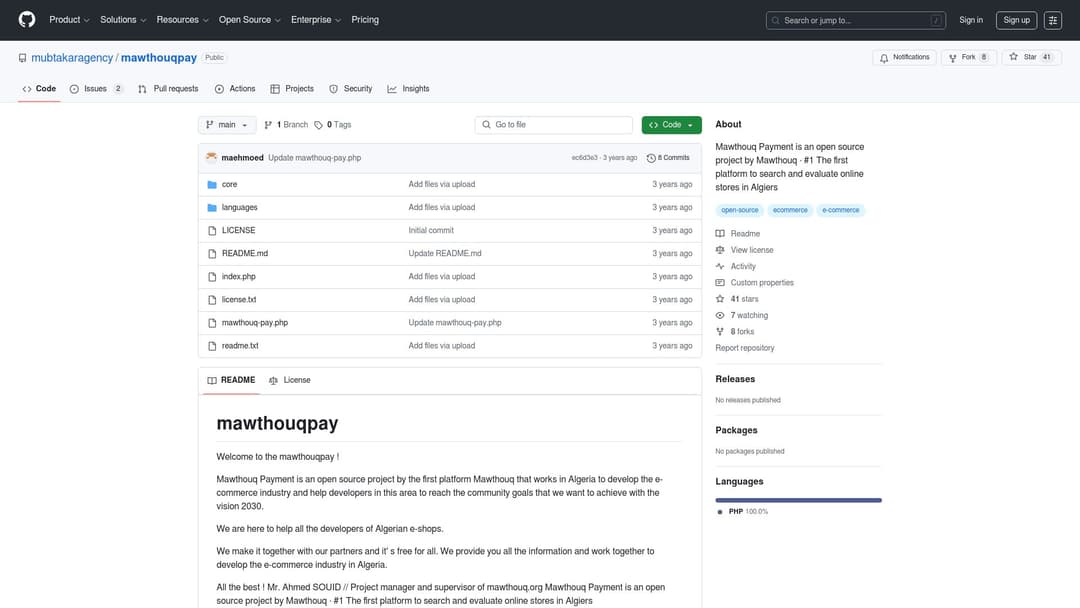Click Report repository link
Image resolution: width=1080 pixels, height=608 pixels.
click(x=745, y=348)
